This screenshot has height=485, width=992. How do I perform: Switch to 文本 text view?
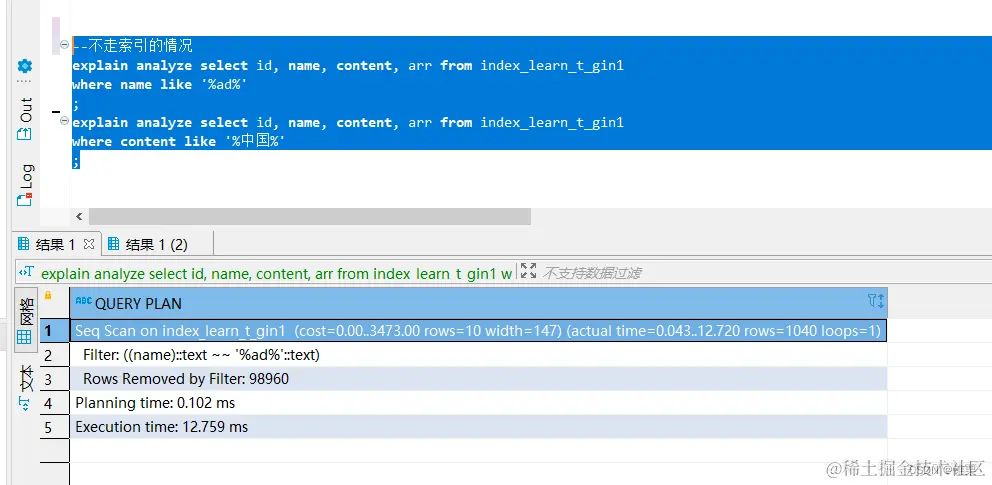tap(25, 388)
